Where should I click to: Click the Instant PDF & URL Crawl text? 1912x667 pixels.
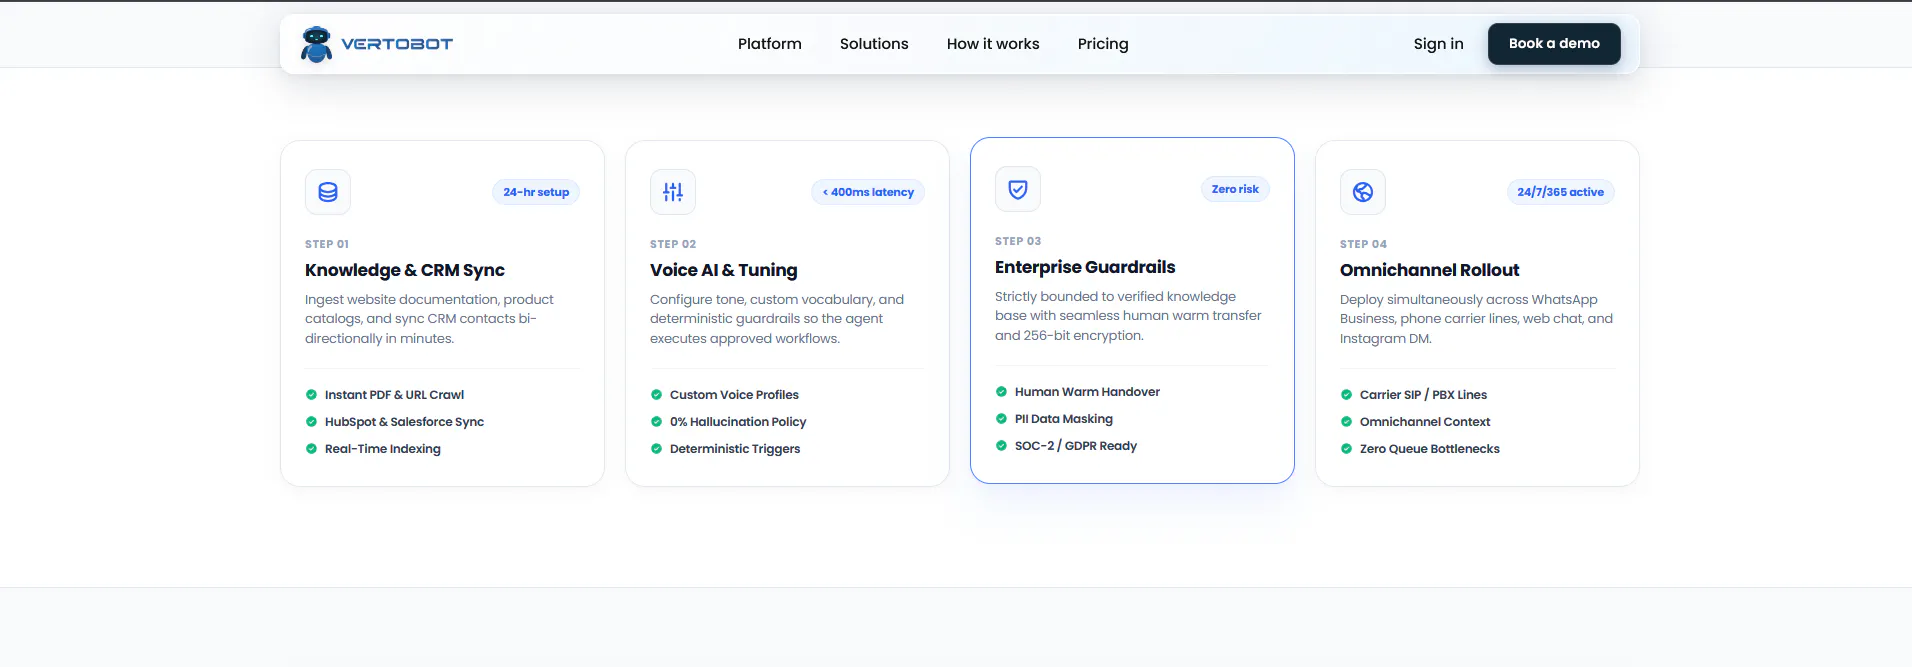click(394, 395)
